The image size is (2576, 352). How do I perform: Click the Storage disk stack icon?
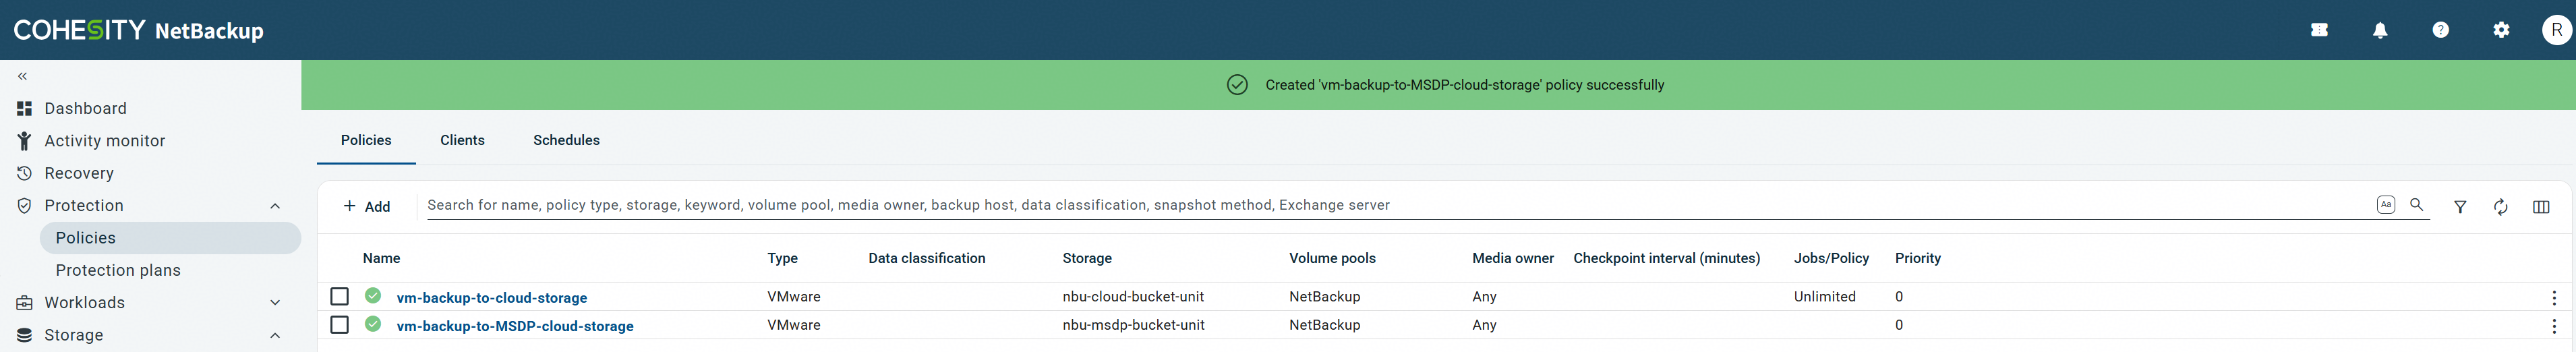tap(24, 335)
